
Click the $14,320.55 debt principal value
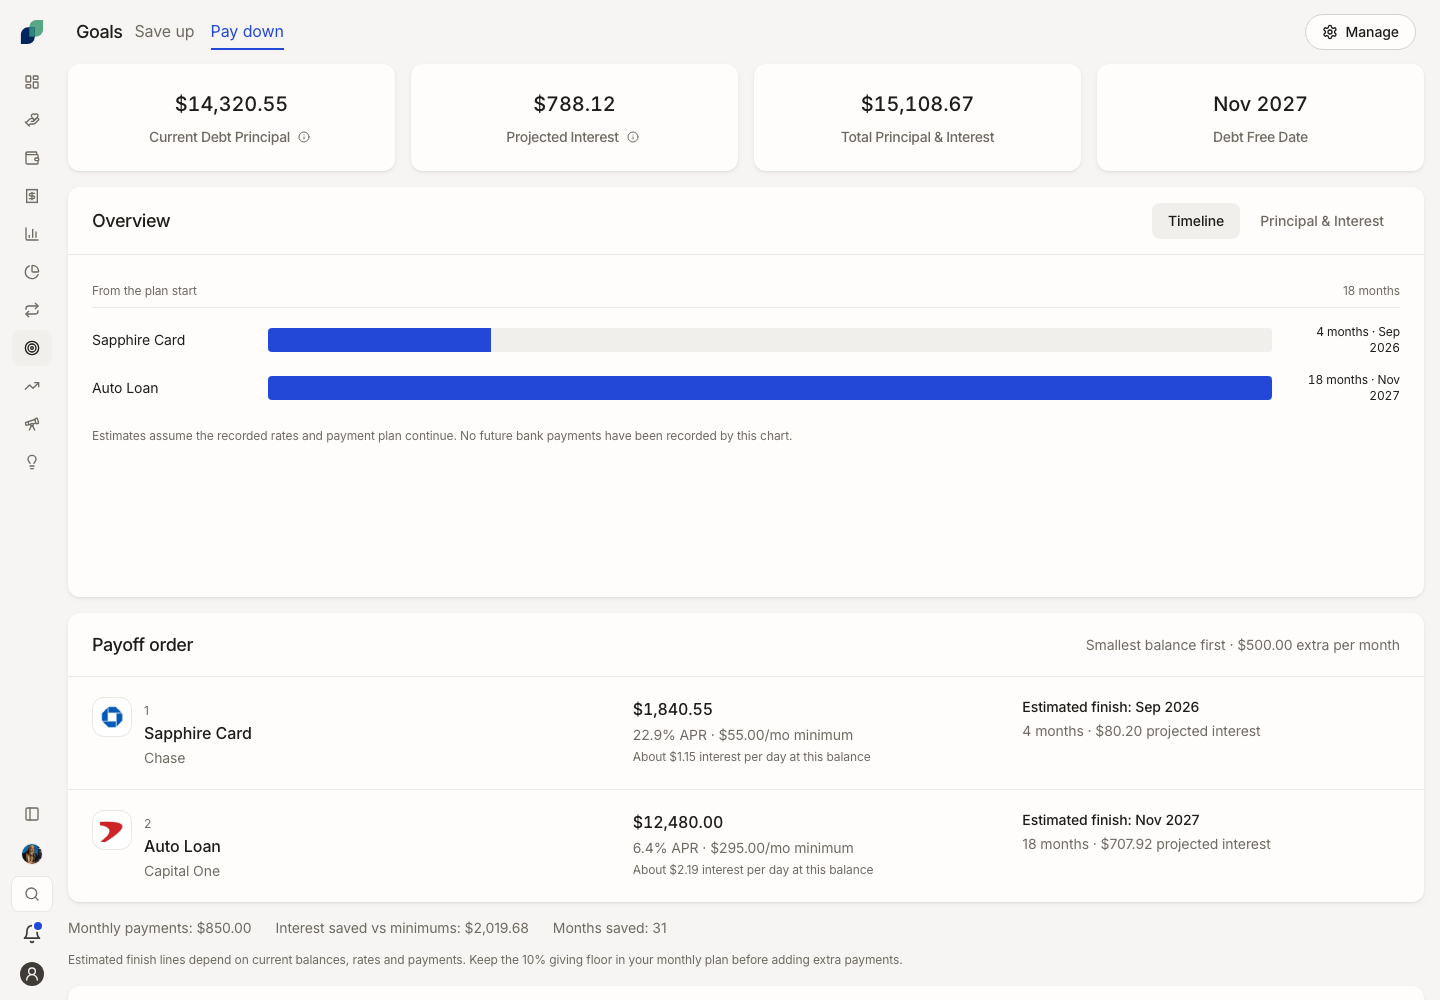231,104
